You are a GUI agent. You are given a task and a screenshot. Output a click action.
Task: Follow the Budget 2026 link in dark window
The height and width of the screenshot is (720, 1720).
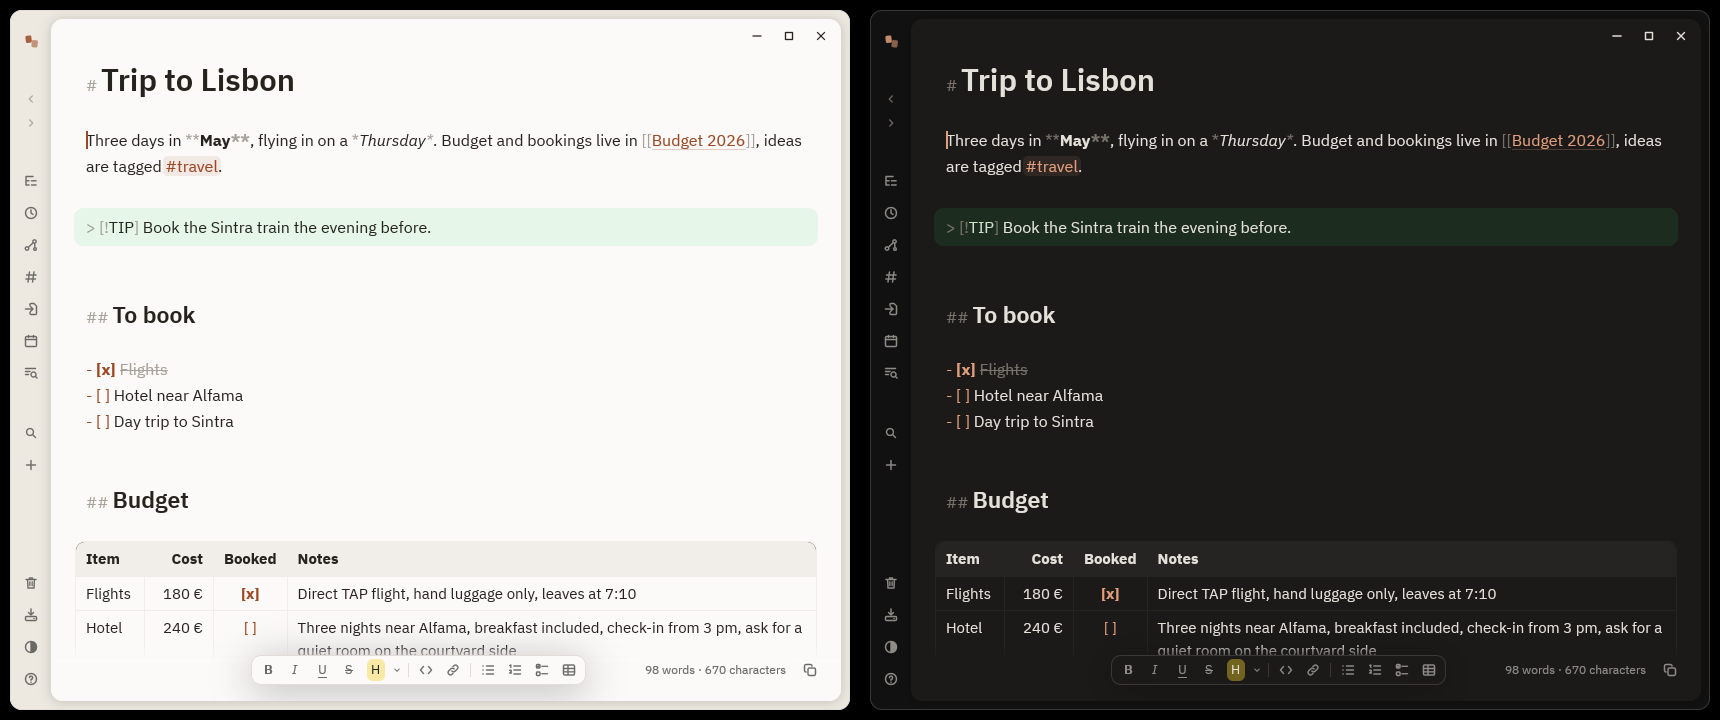point(1558,141)
